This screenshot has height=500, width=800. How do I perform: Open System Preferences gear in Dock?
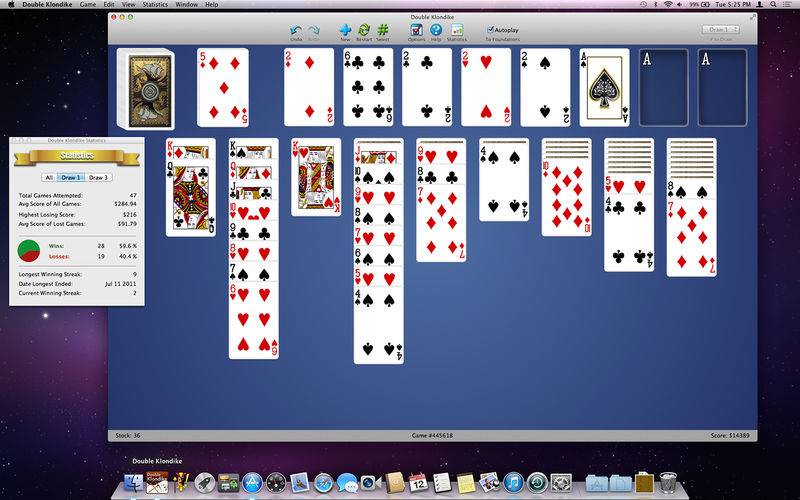[561, 483]
